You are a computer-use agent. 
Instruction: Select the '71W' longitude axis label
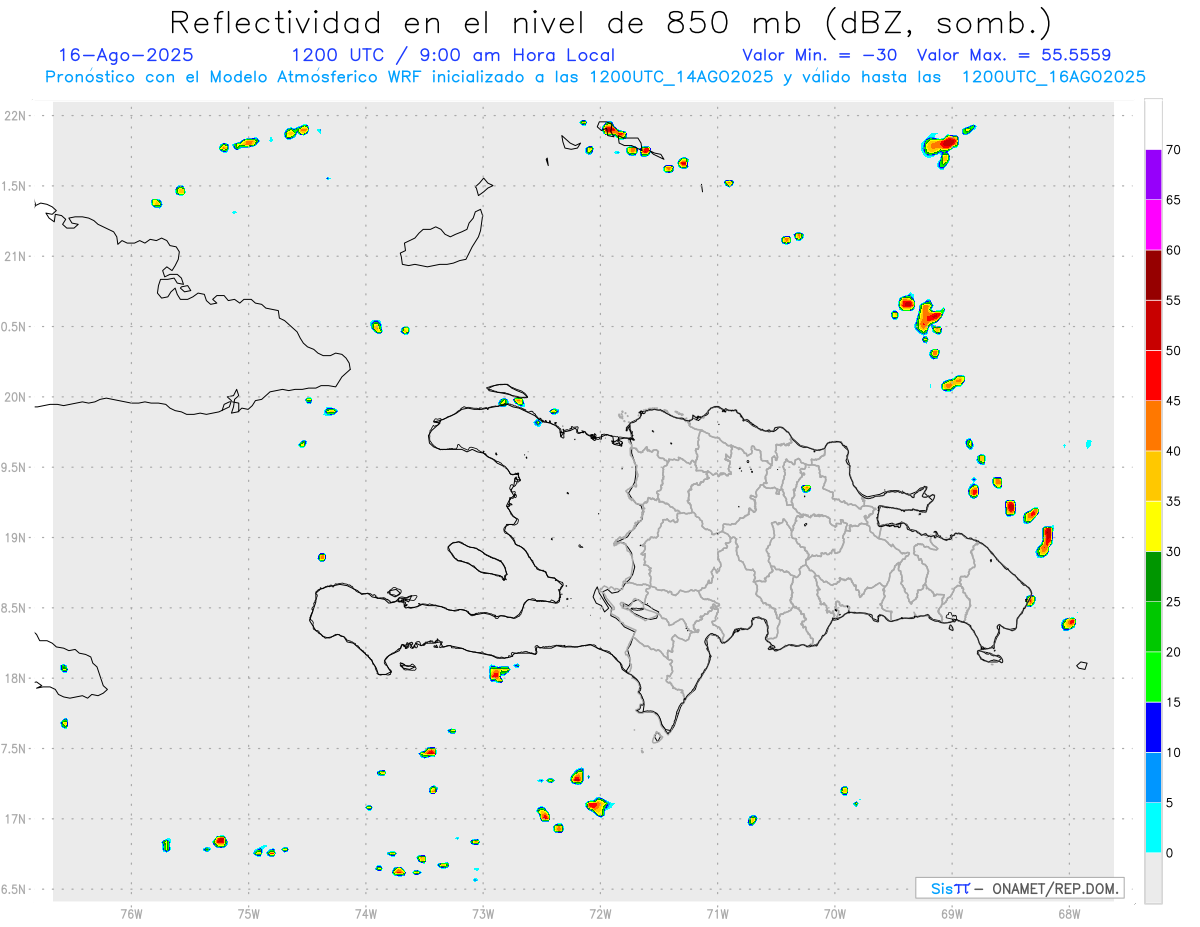coord(717,913)
